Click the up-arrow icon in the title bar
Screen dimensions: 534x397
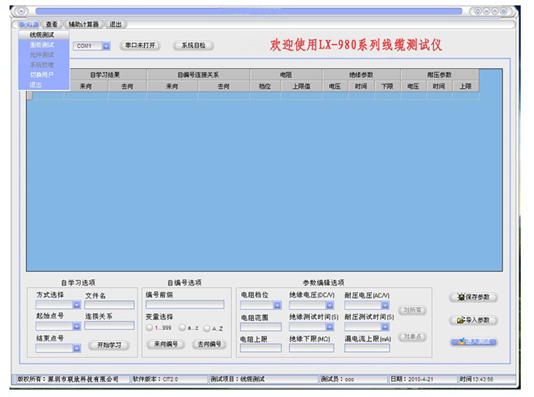(495, 11)
